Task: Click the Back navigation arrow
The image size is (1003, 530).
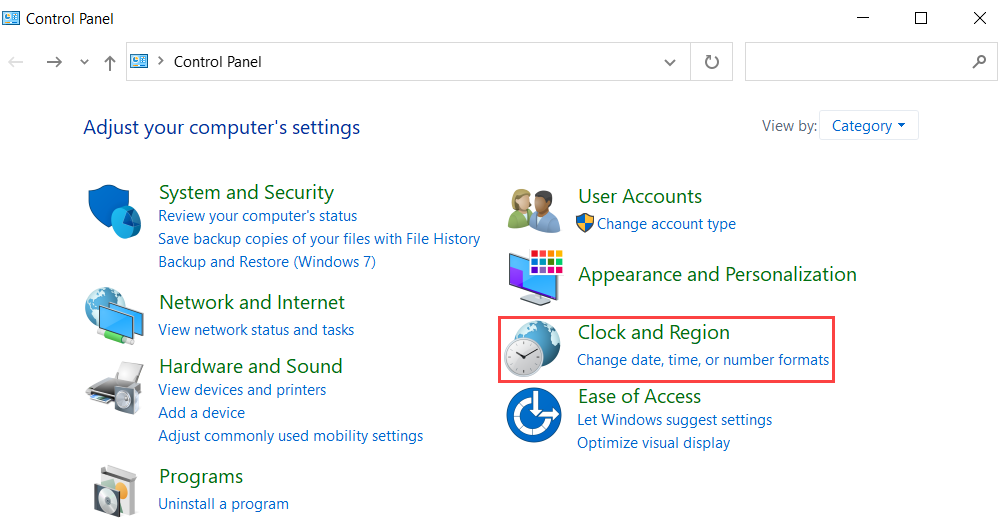Action: pos(16,62)
